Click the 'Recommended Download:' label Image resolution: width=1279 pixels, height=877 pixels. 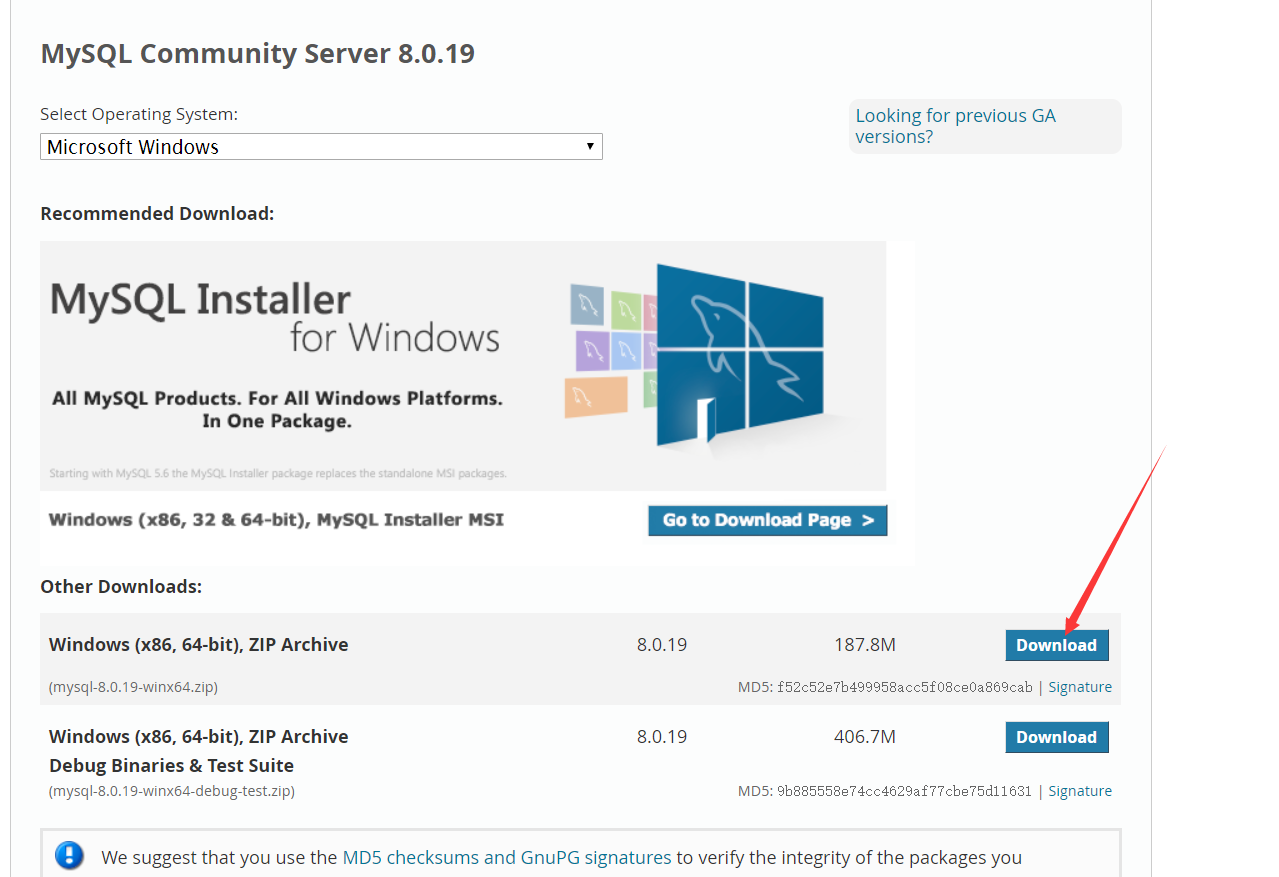(x=157, y=214)
